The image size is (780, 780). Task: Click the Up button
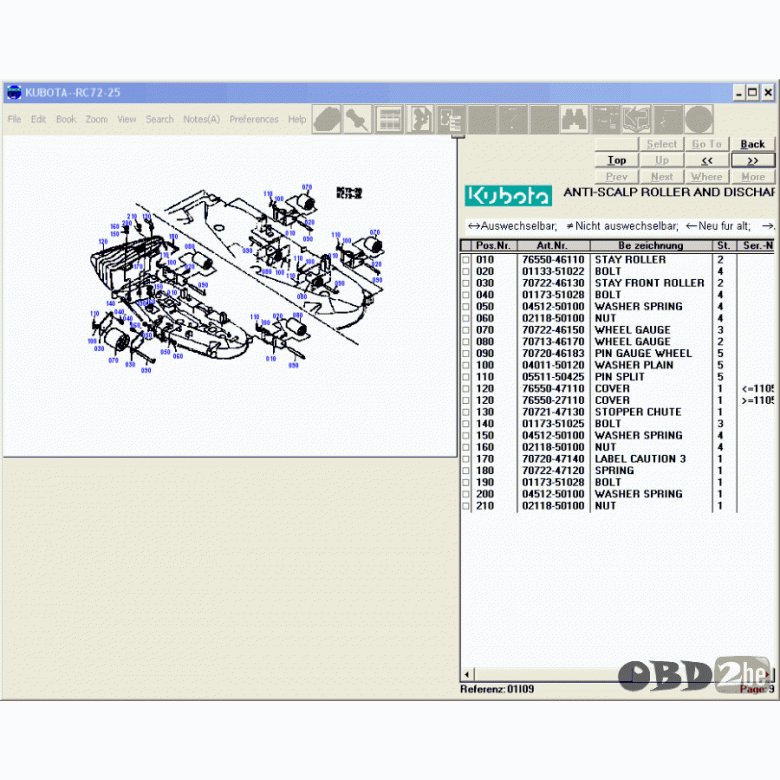click(x=662, y=160)
